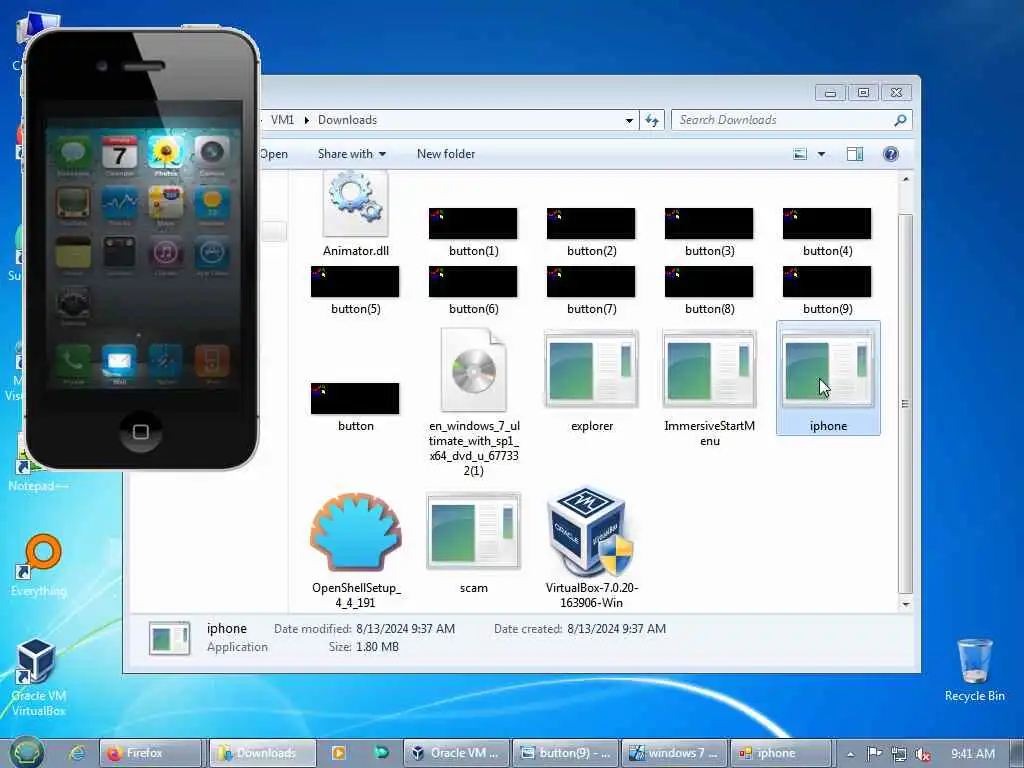The width and height of the screenshot is (1024, 768).
Task: Open the Everything desktop shortcut
Action: pyautogui.click(x=40, y=566)
